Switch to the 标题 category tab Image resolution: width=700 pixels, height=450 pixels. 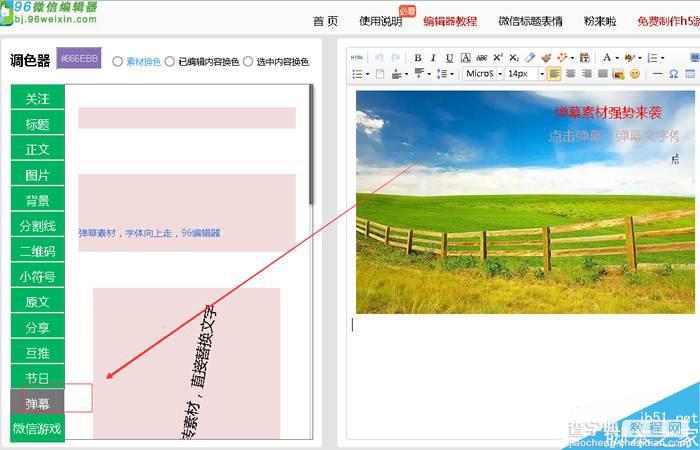pyautogui.click(x=38, y=124)
